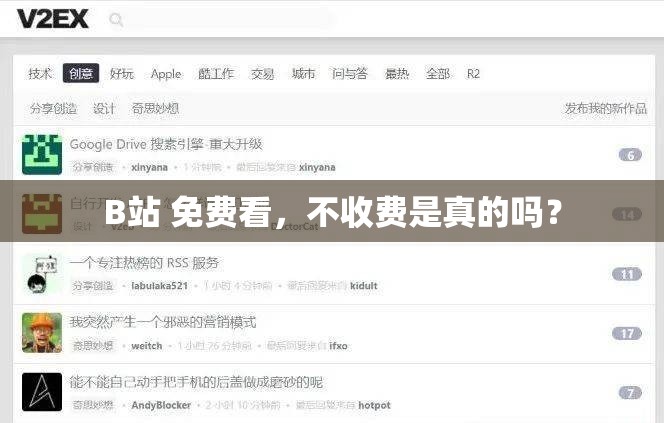Click the 奇思妙想 tag under weitch's topic
Image resolution: width=664 pixels, height=423 pixels.
tap(93, 346)
